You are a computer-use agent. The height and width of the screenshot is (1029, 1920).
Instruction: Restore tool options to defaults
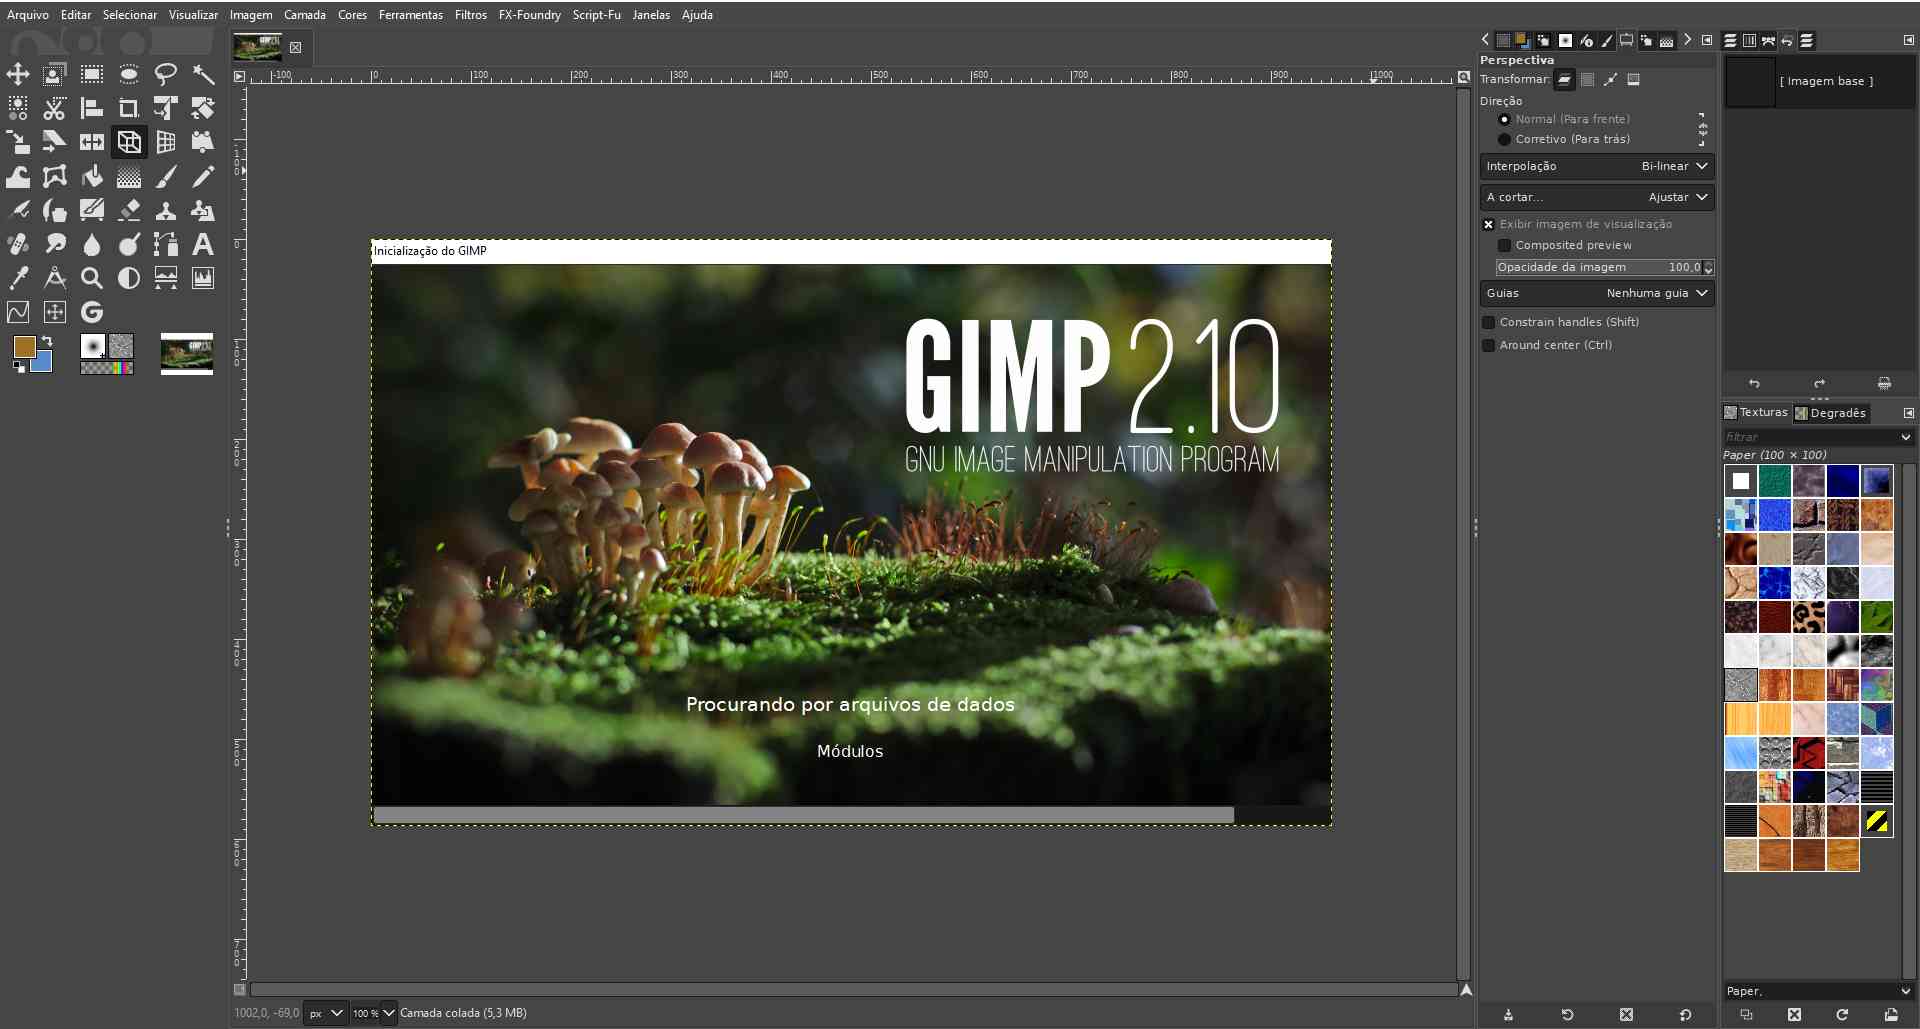tap(1686, 1015)
